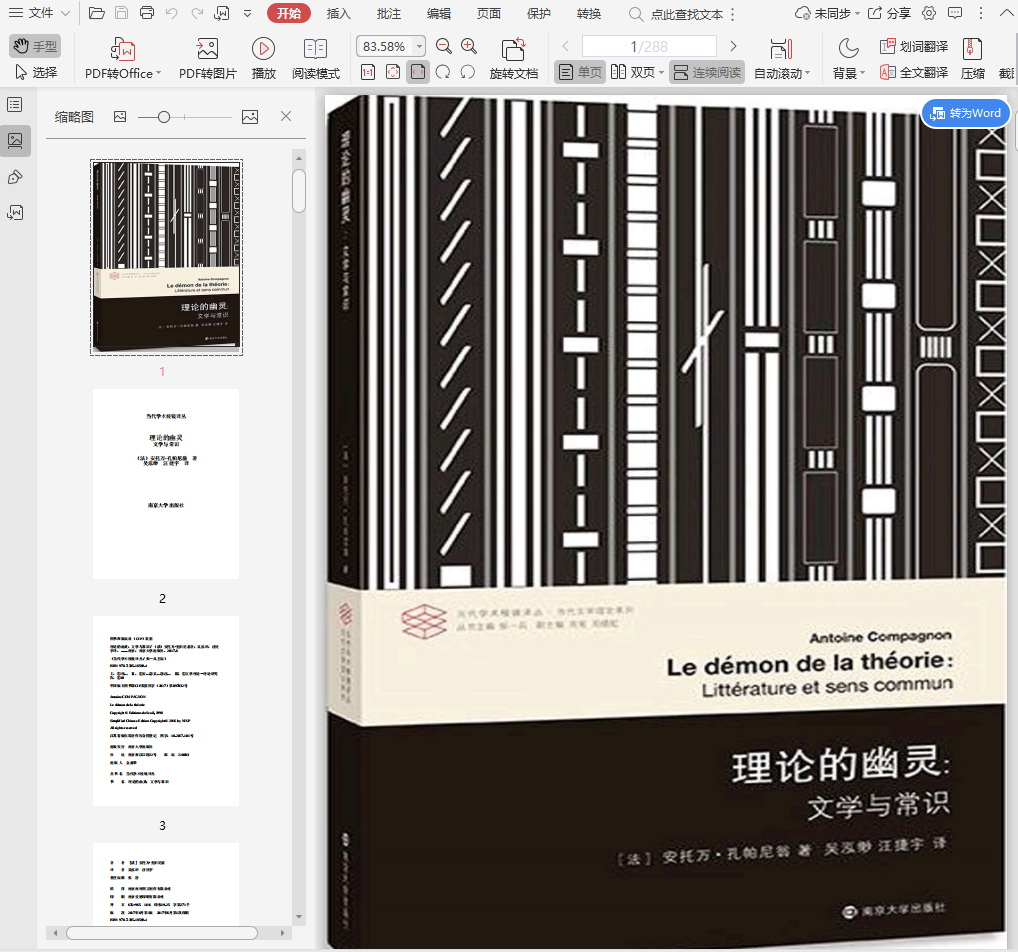Open the 83.58% zoom level dropdown

coord(419,47)
